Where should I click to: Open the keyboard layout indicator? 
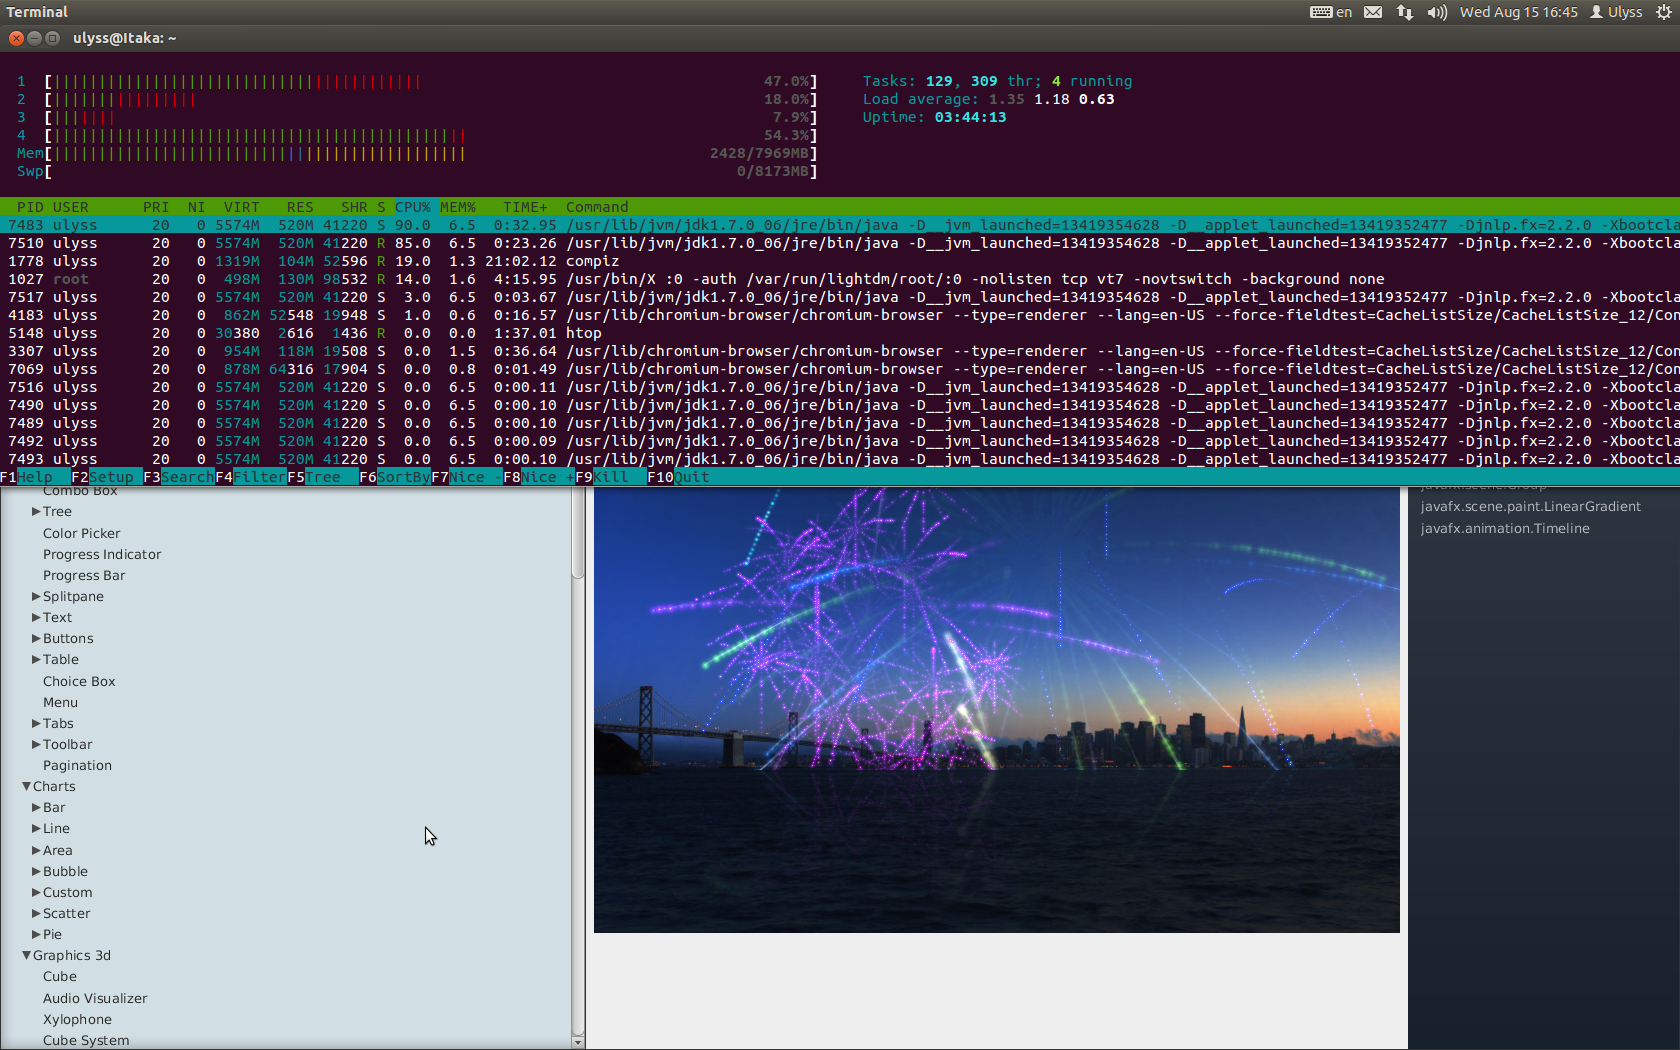pos(1330,12)
